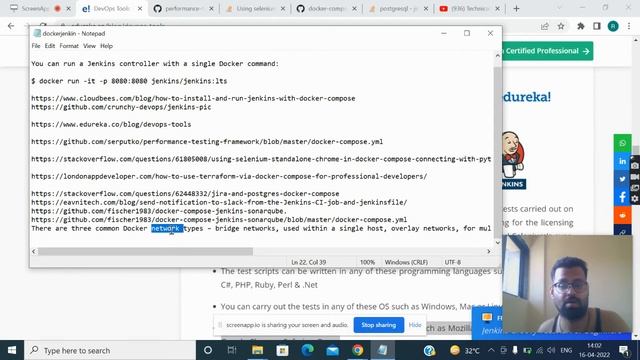Click the Notepad horizontal scrollbar thumb
Screen dimensions: 640x360
145,251
